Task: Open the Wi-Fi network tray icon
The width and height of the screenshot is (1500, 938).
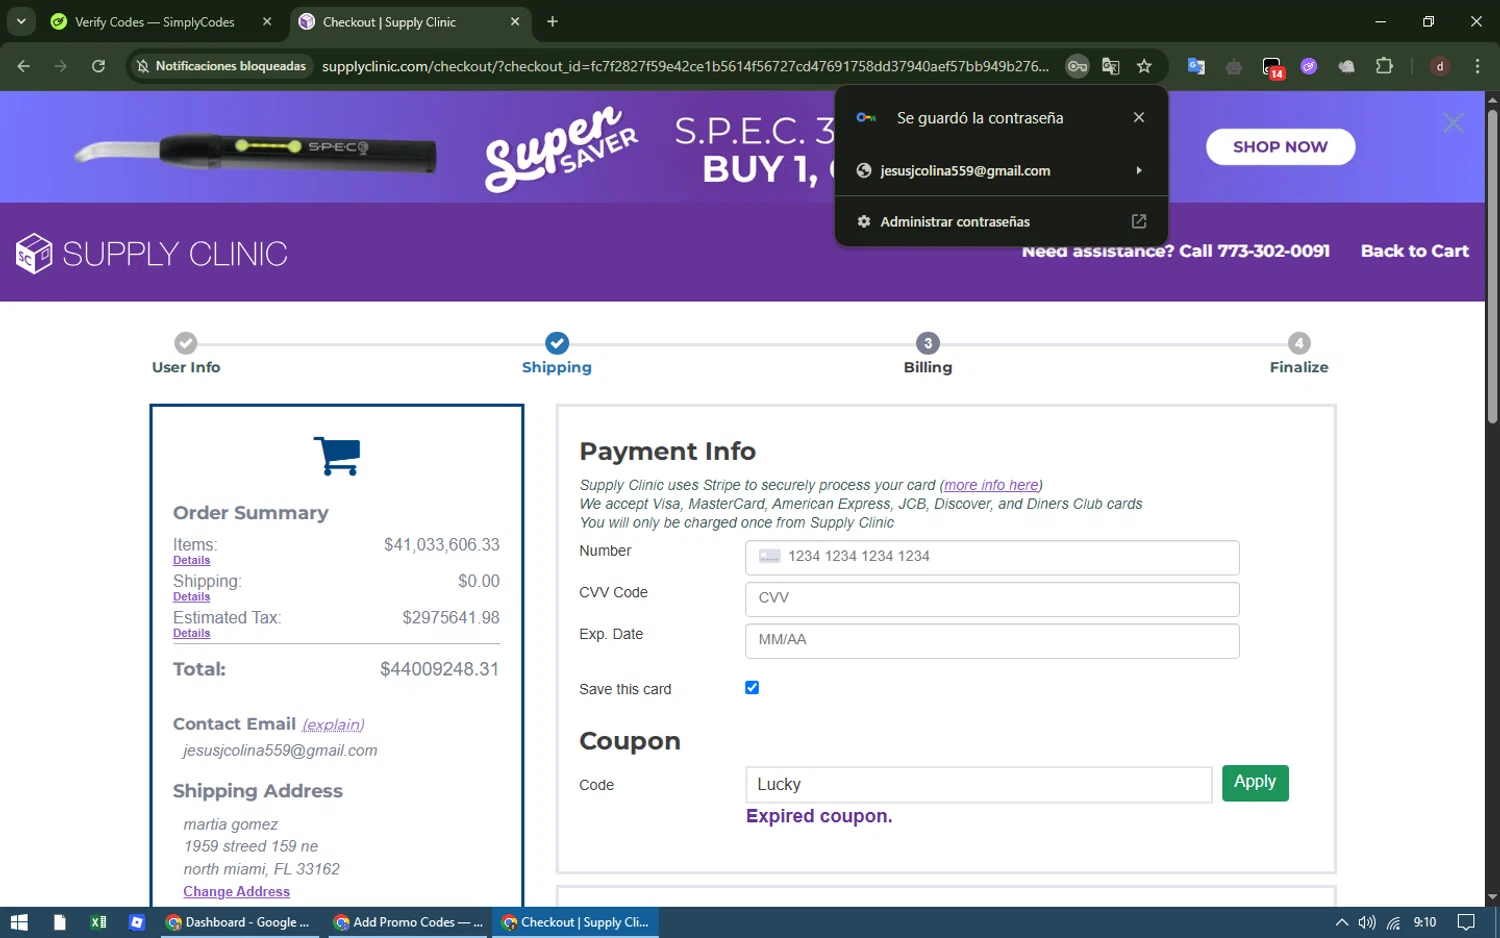Action: pyautogui.click(x=1393, y=922)
